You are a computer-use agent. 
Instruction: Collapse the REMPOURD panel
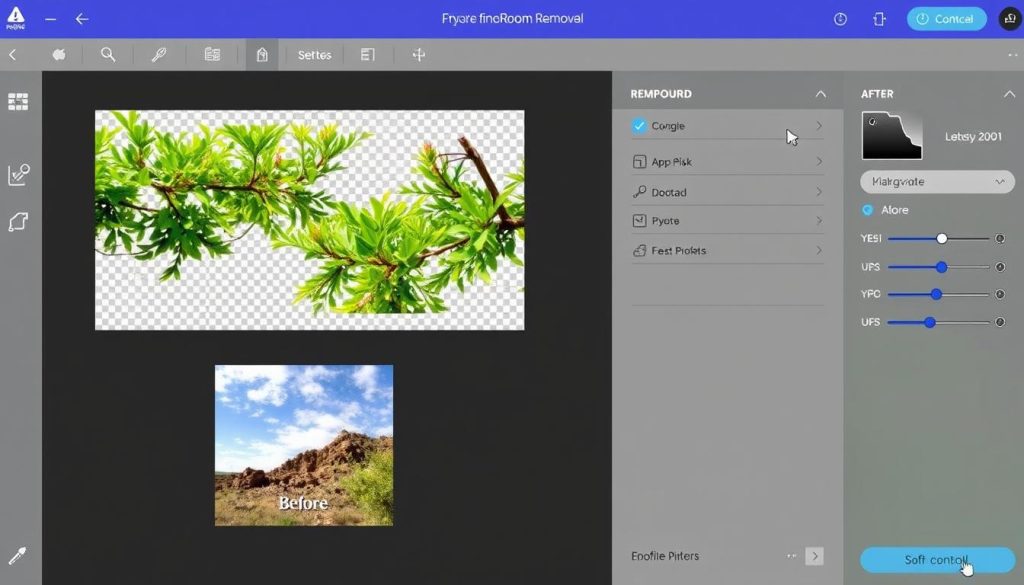click(820, 94)
